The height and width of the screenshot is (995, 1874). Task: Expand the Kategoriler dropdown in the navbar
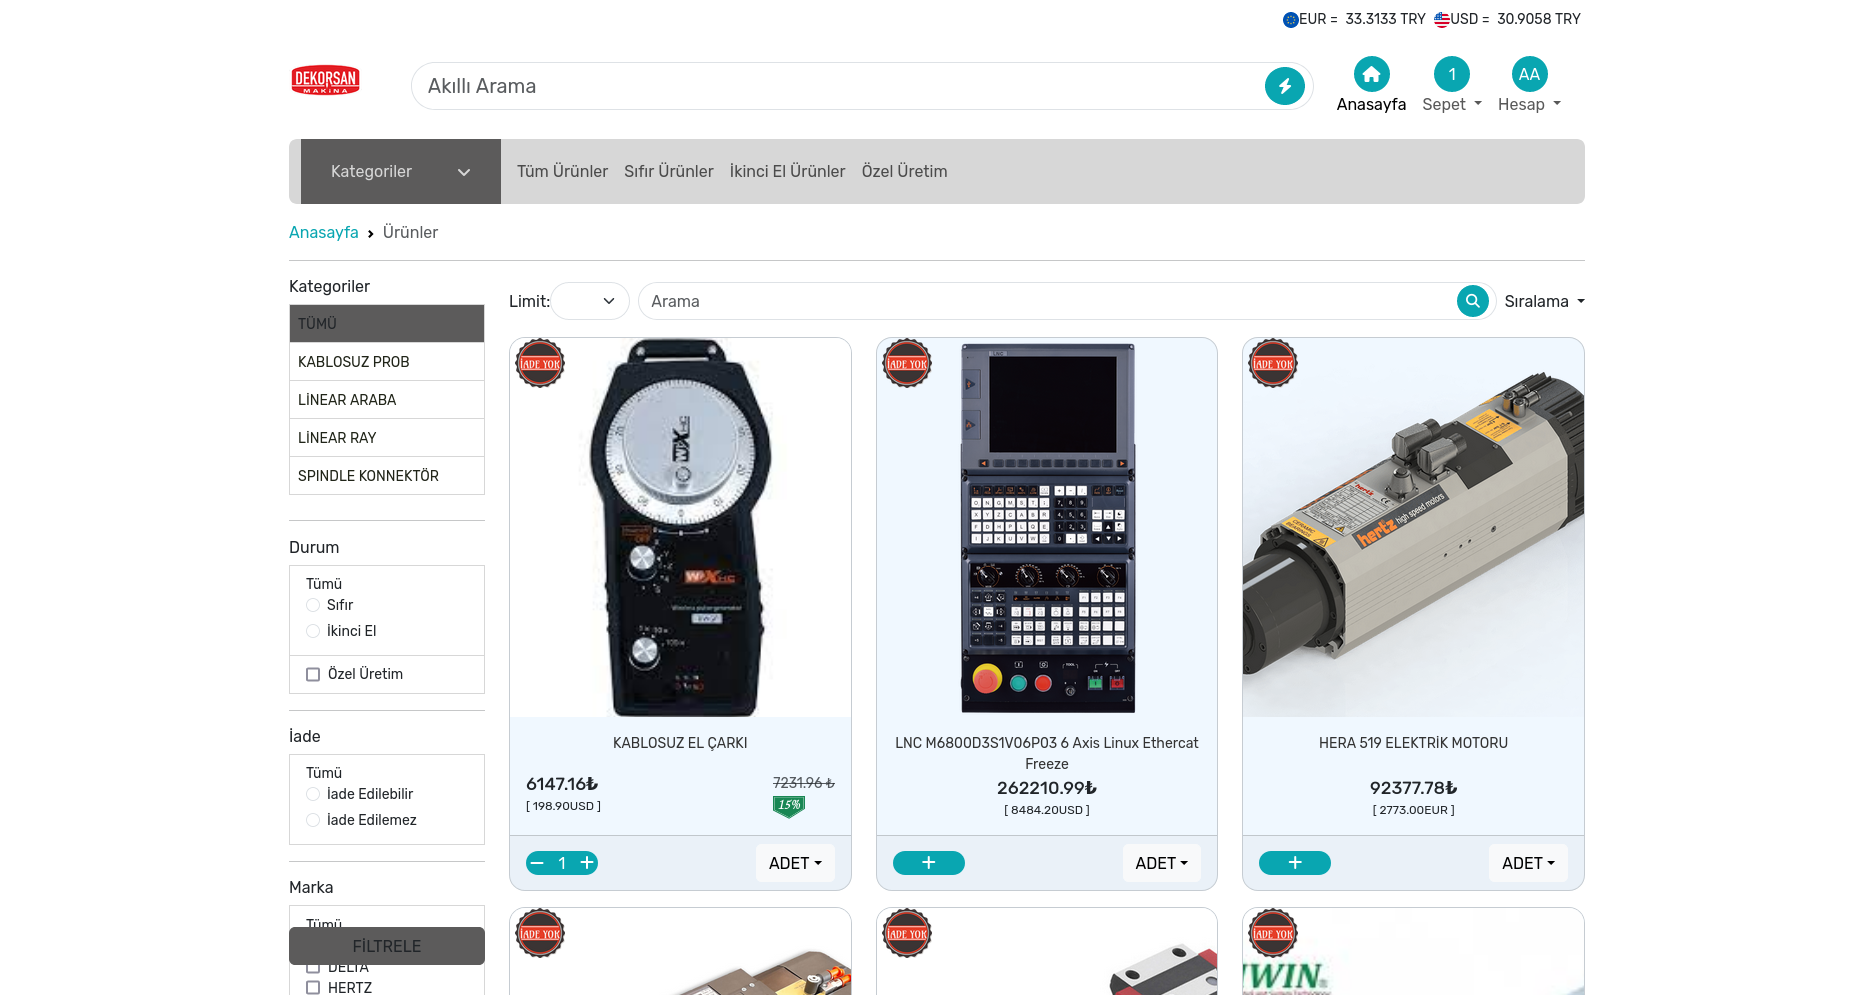click(x=401, y=172)
